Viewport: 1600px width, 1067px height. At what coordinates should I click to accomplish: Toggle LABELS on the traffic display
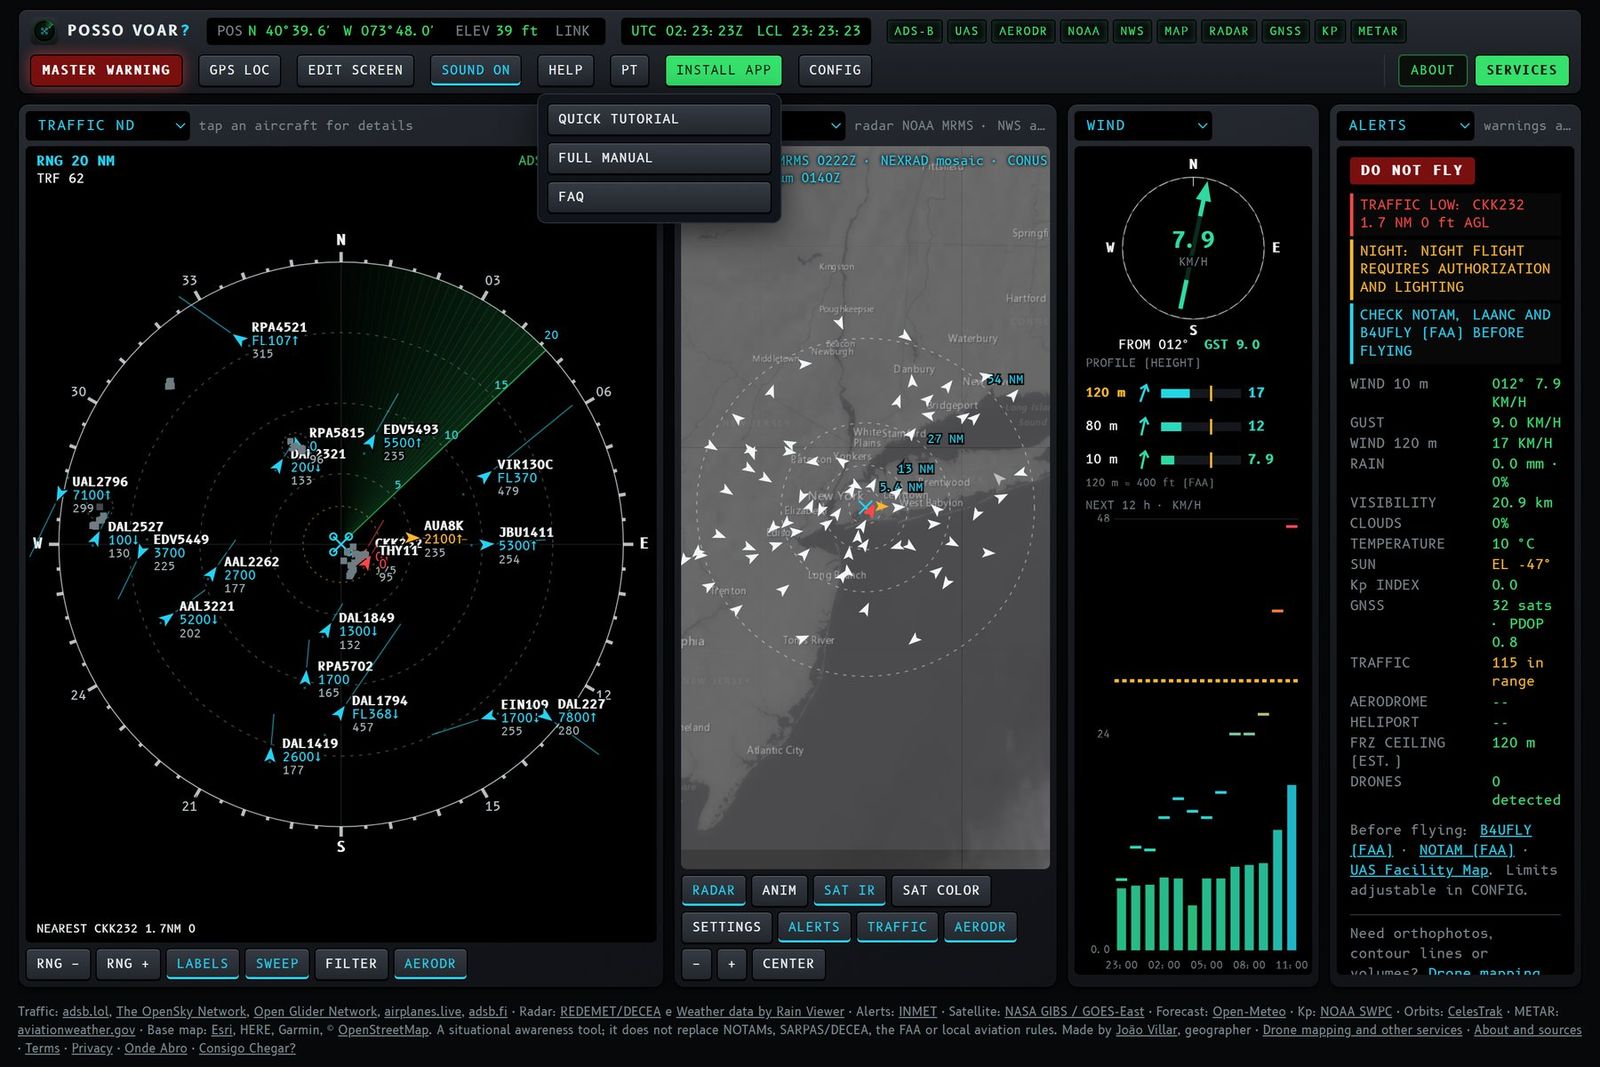coord(203,964)
